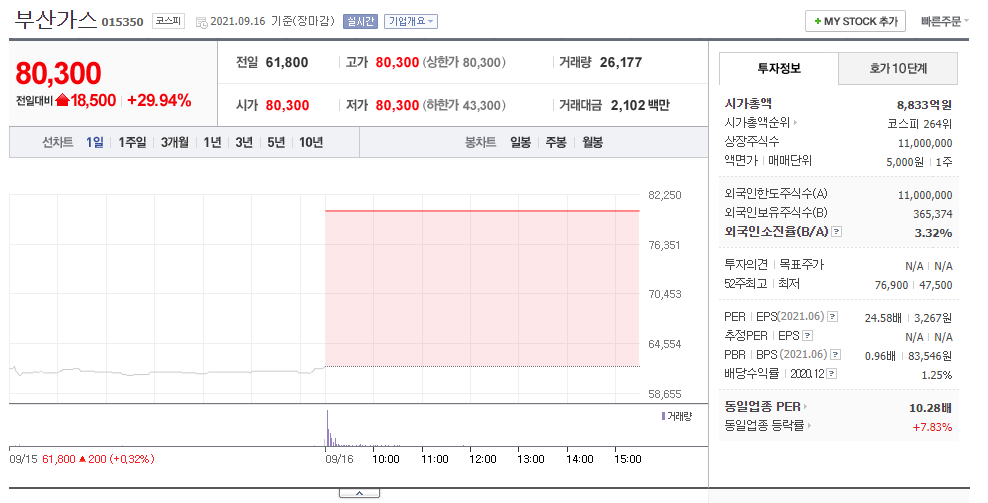Switch to the 투자정보 tab
Screen dimensions: 988x503
tap(779, 68)
